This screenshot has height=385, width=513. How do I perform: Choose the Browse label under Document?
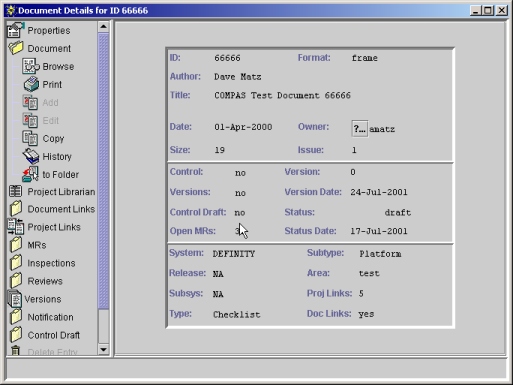58,67
